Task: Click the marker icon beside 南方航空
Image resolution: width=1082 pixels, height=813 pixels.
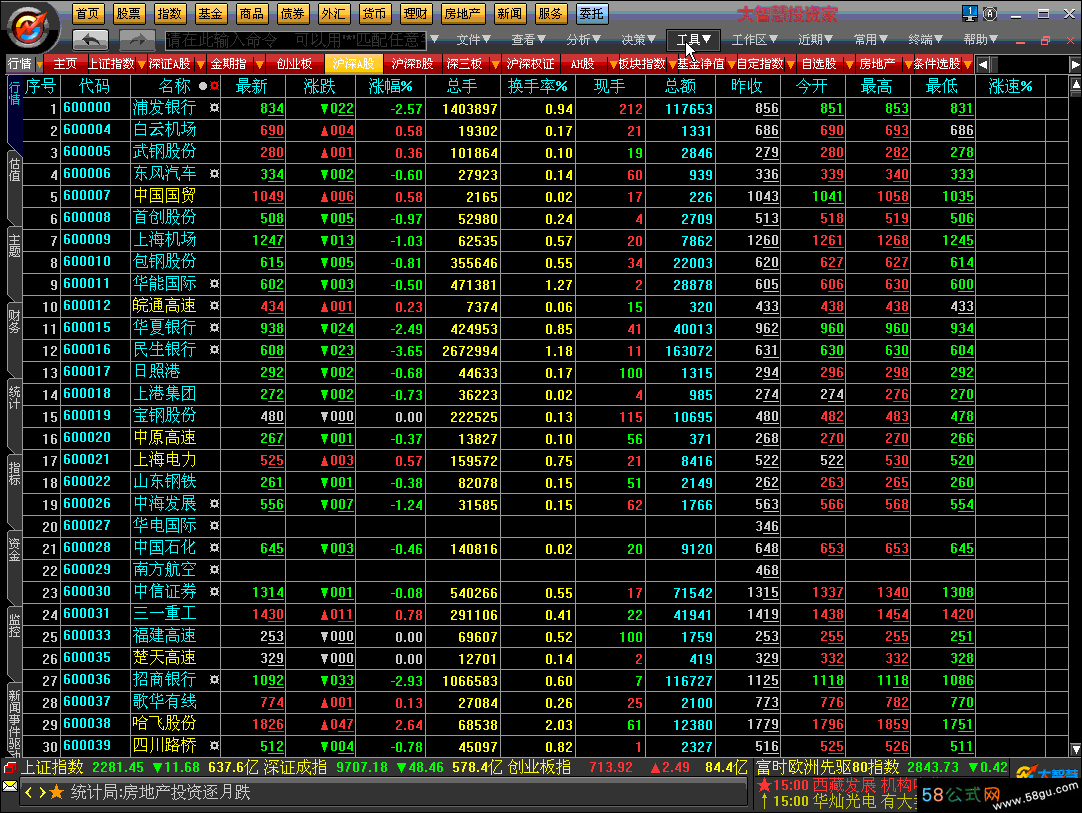Action: (x=215, y=570)
